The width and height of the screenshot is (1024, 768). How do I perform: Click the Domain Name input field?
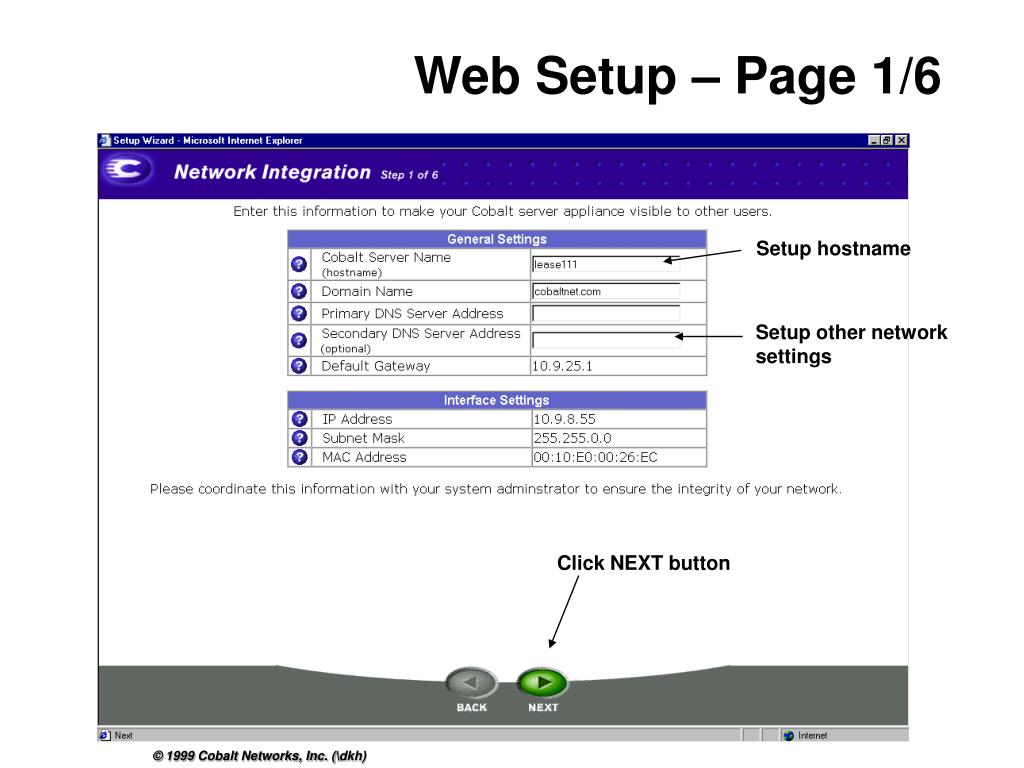click(605, 291)
